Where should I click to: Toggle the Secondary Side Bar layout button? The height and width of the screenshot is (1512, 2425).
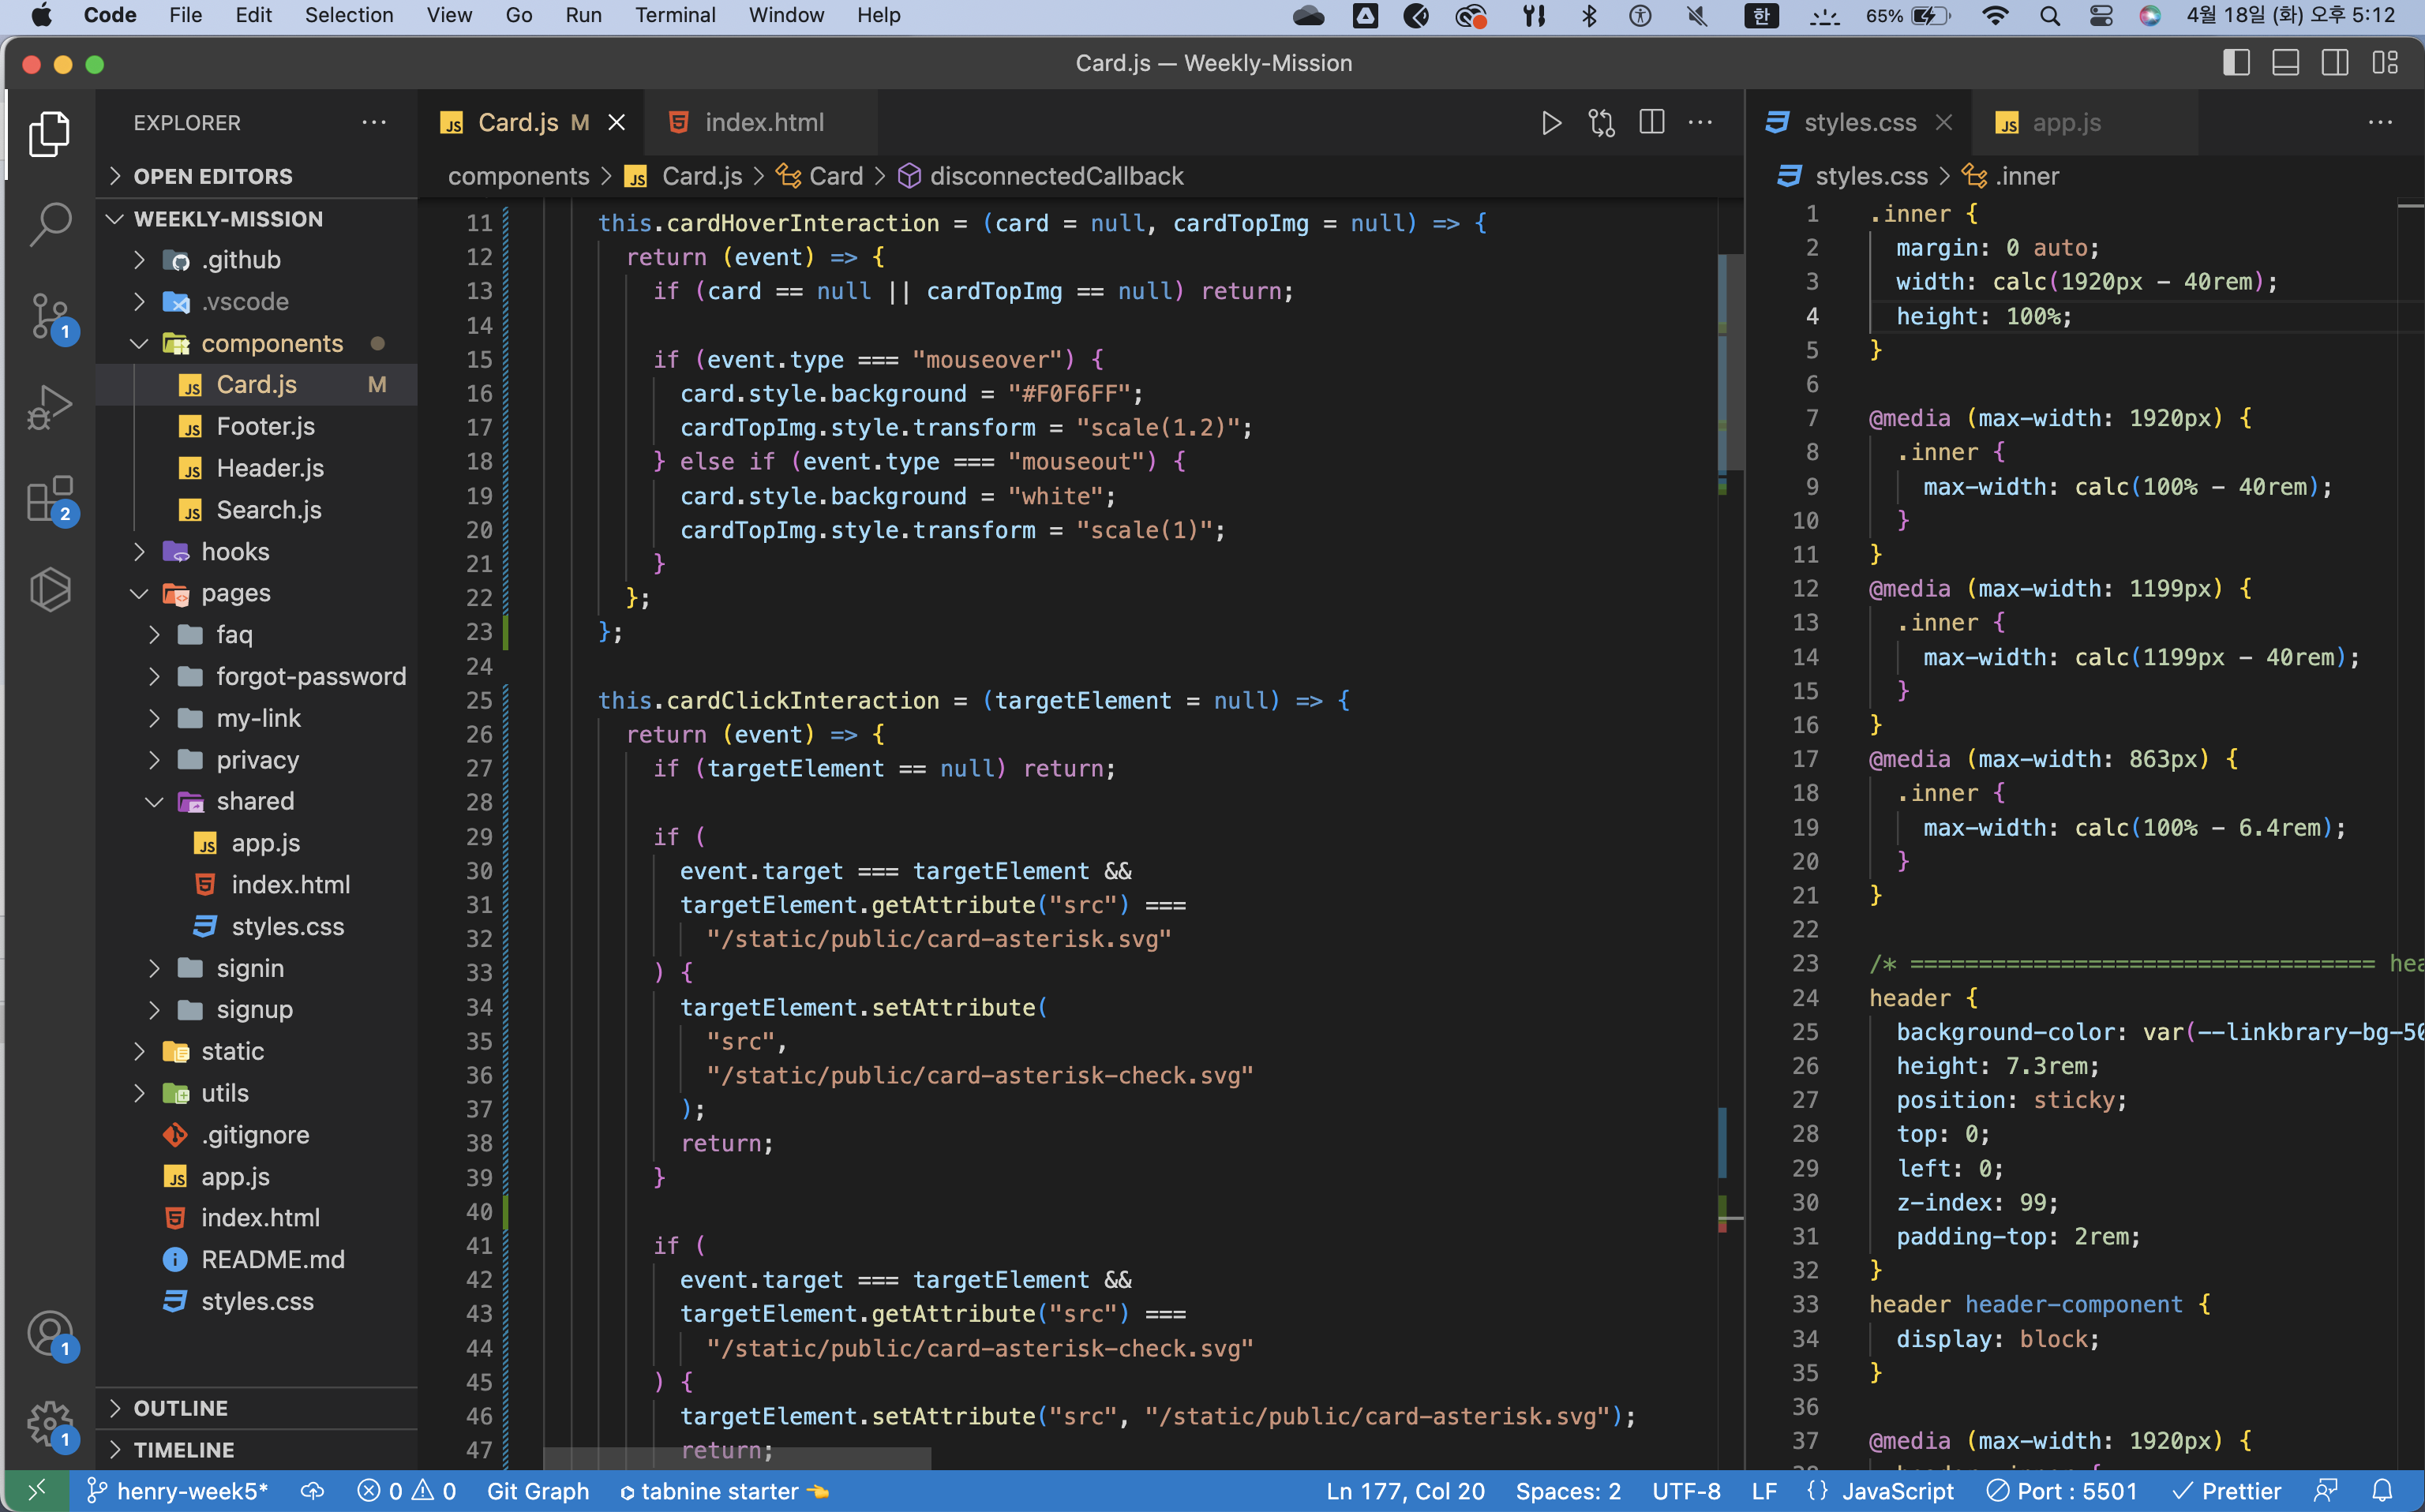(2335, 63)
